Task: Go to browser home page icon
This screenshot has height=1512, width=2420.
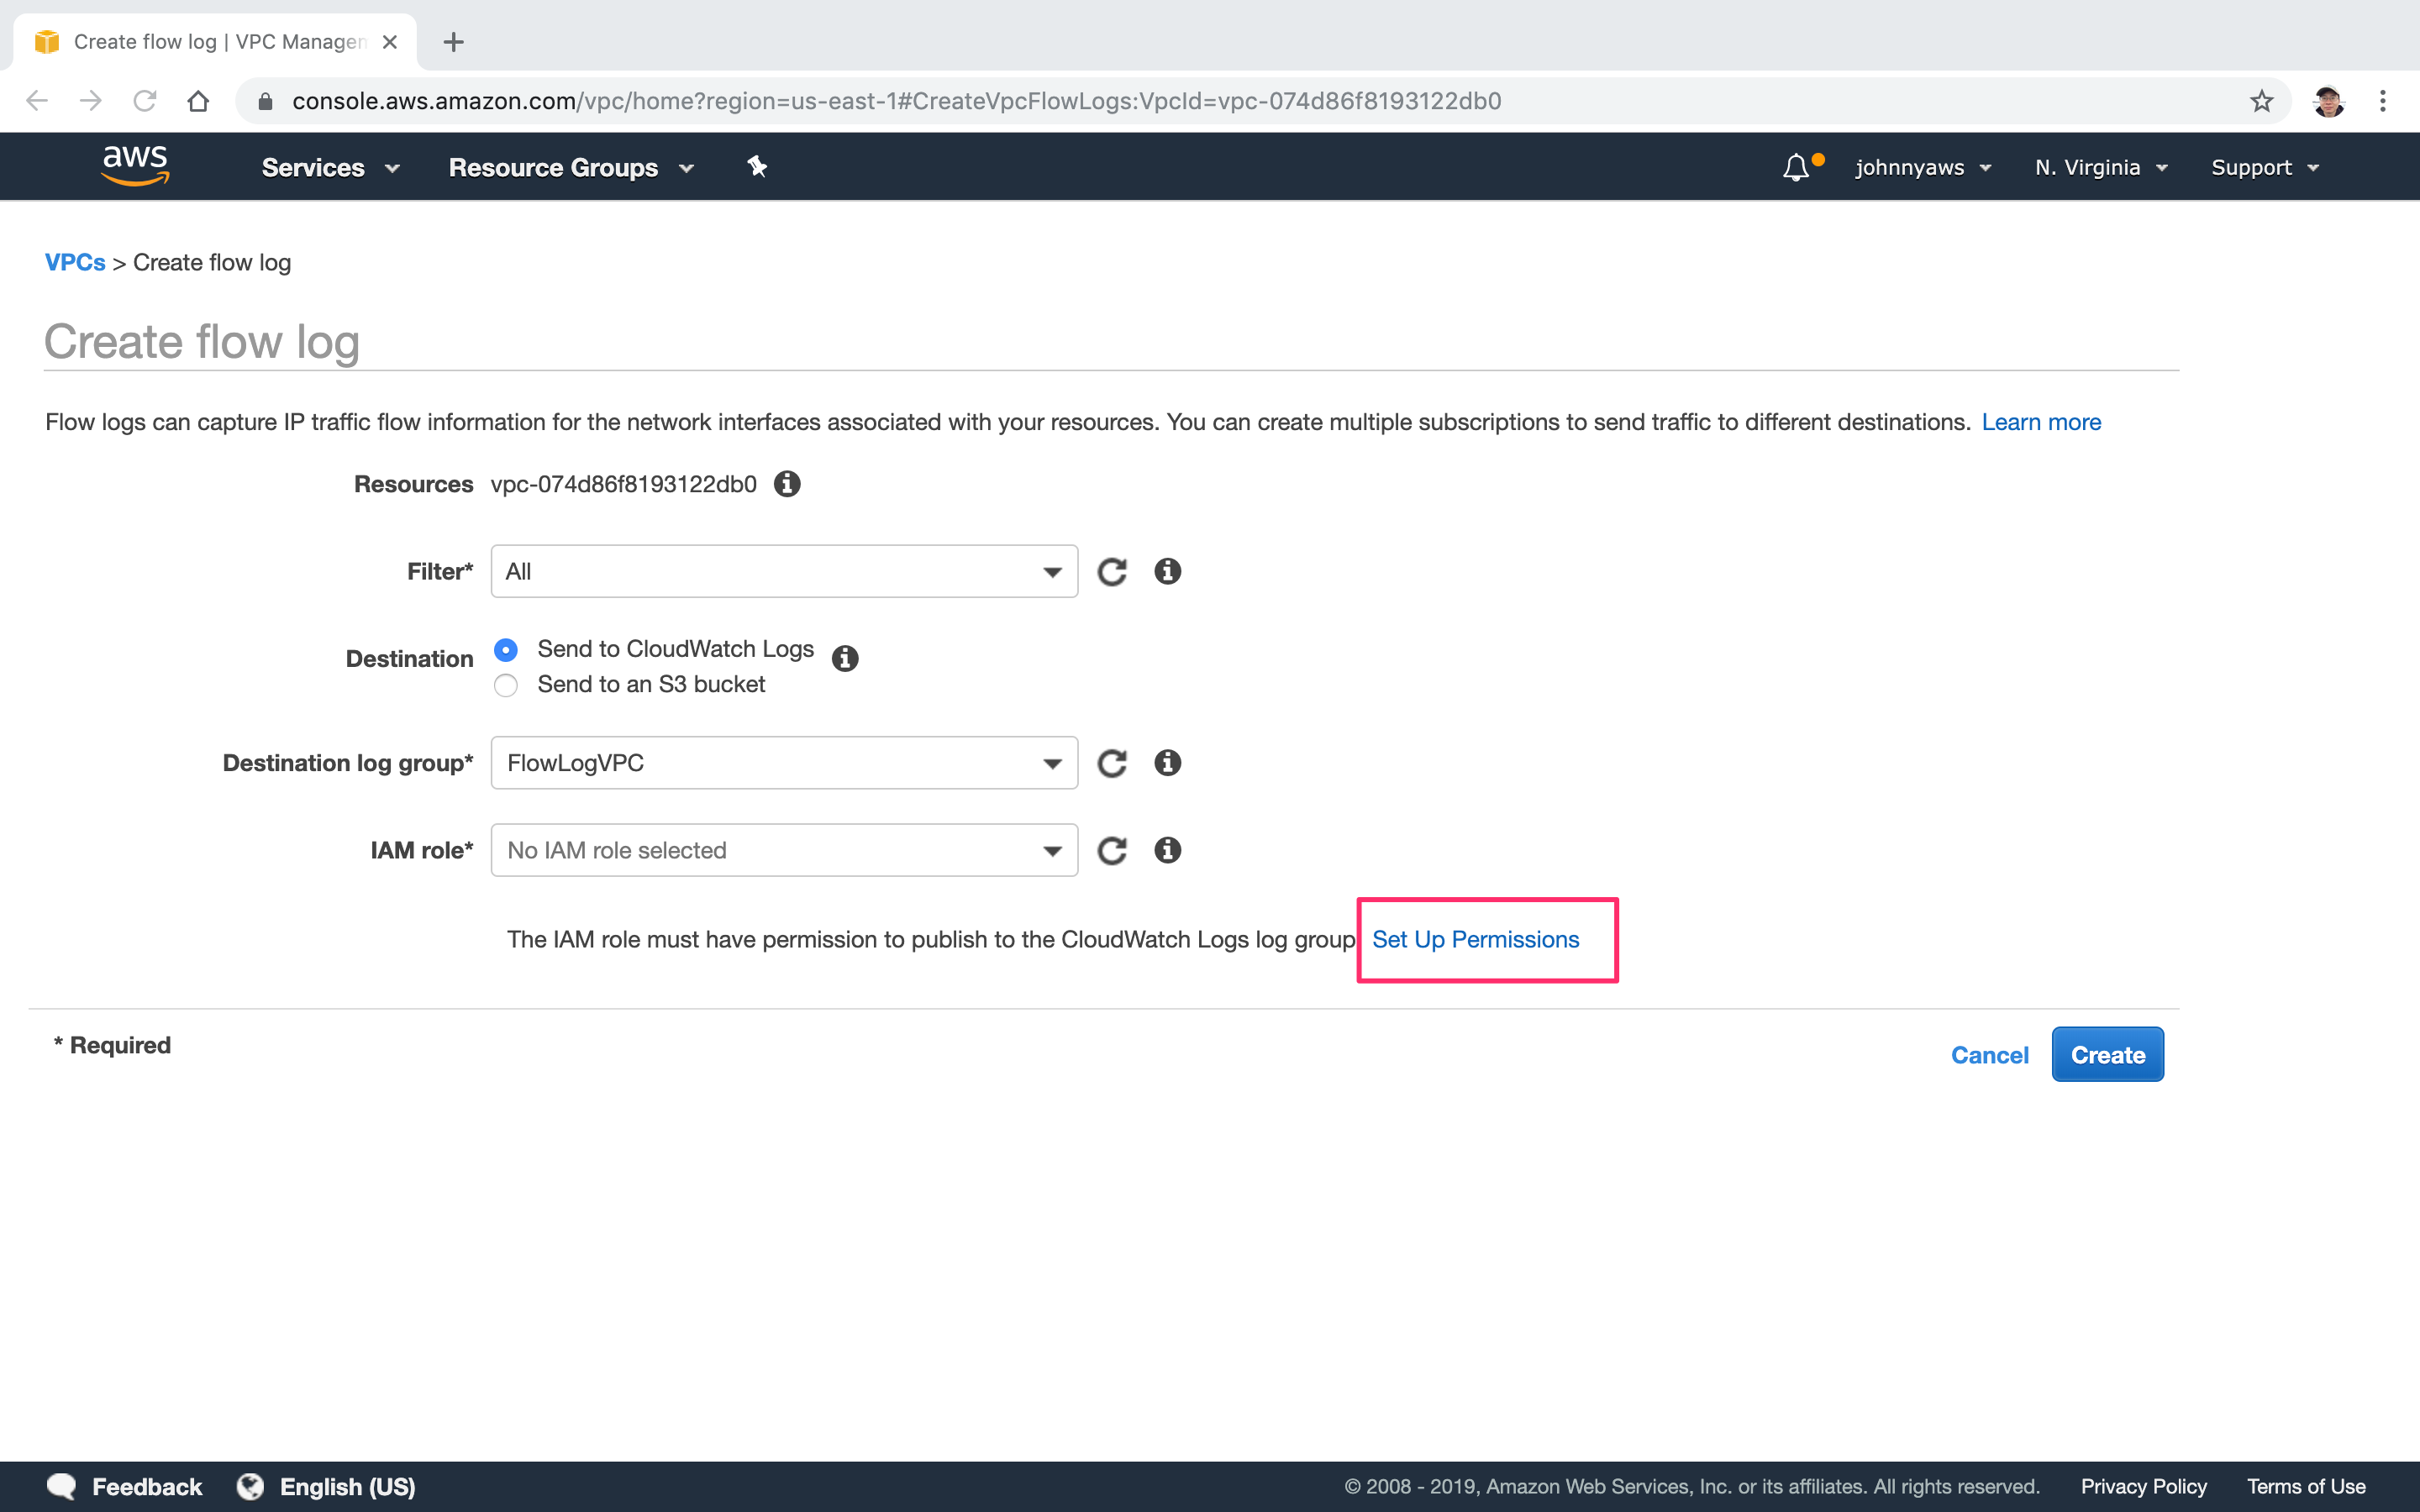Action: point(198,101)
